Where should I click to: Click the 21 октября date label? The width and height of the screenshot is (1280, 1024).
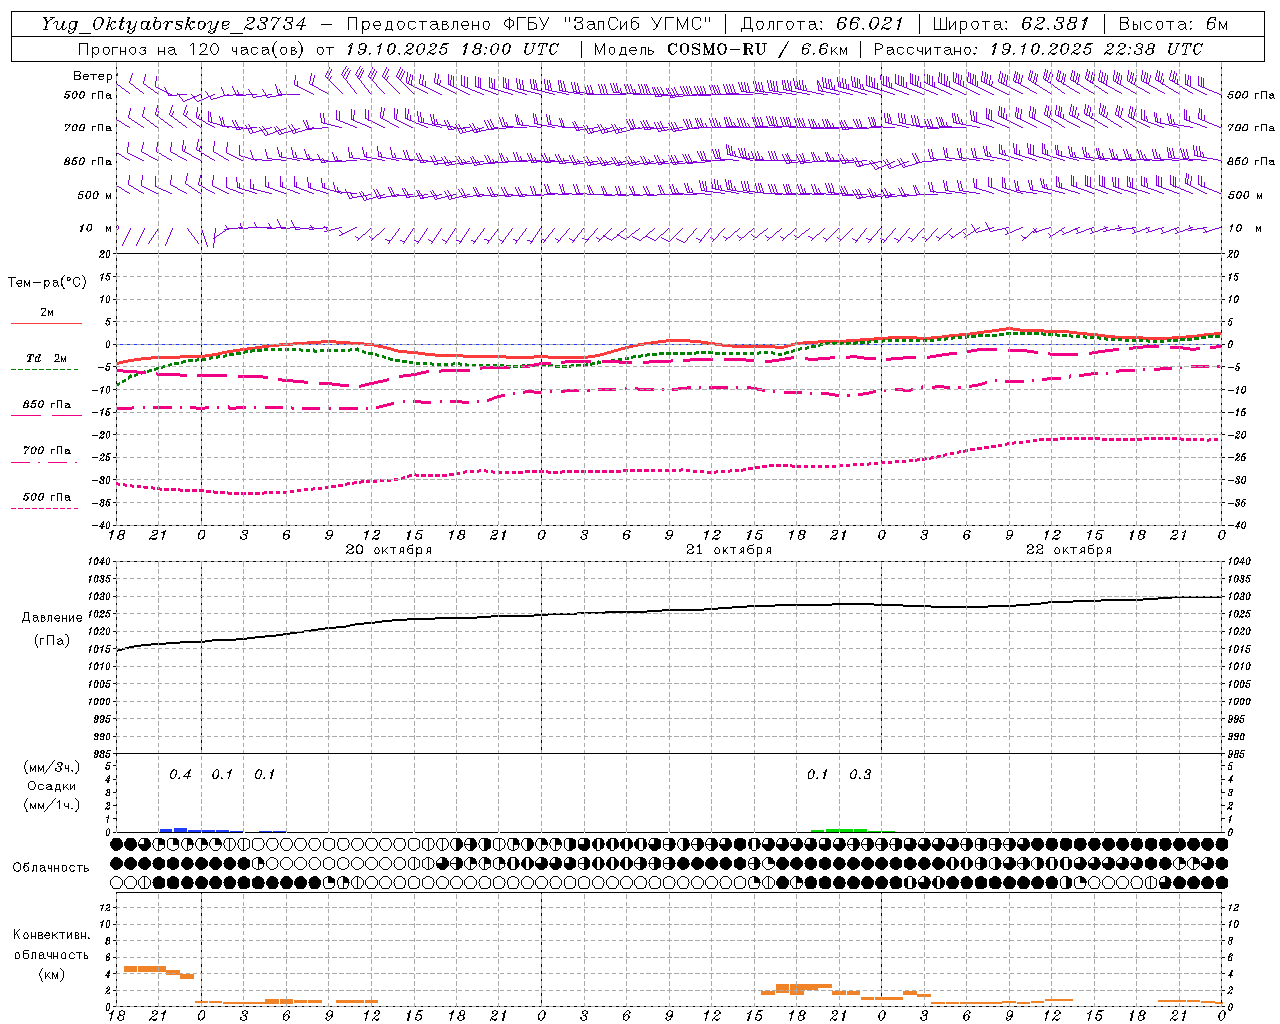(x=729, y=550)
